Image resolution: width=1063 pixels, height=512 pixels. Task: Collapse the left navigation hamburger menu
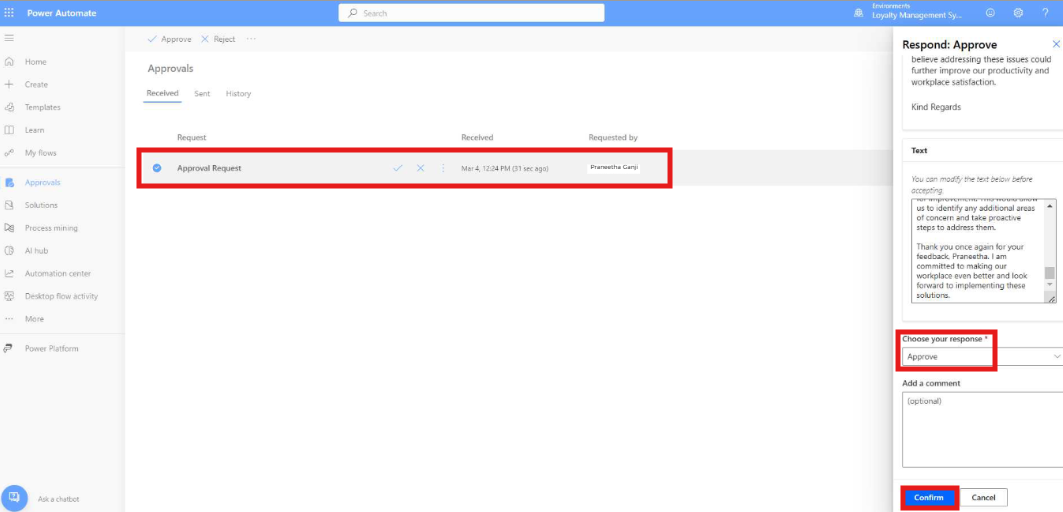(x=9, y=38)
